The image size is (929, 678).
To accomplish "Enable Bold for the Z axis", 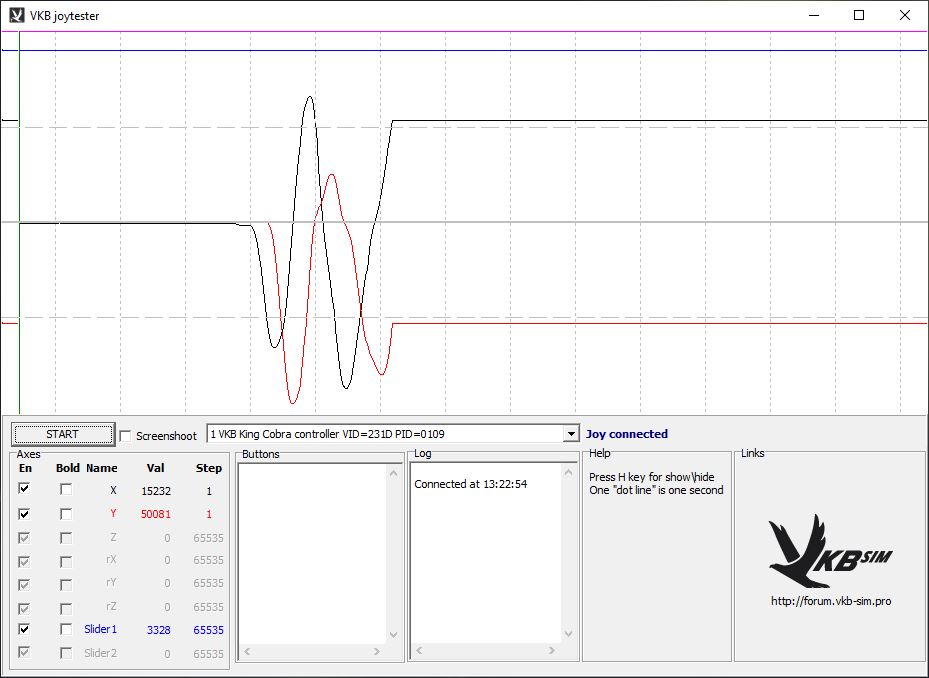I will [x=66, y=538].
